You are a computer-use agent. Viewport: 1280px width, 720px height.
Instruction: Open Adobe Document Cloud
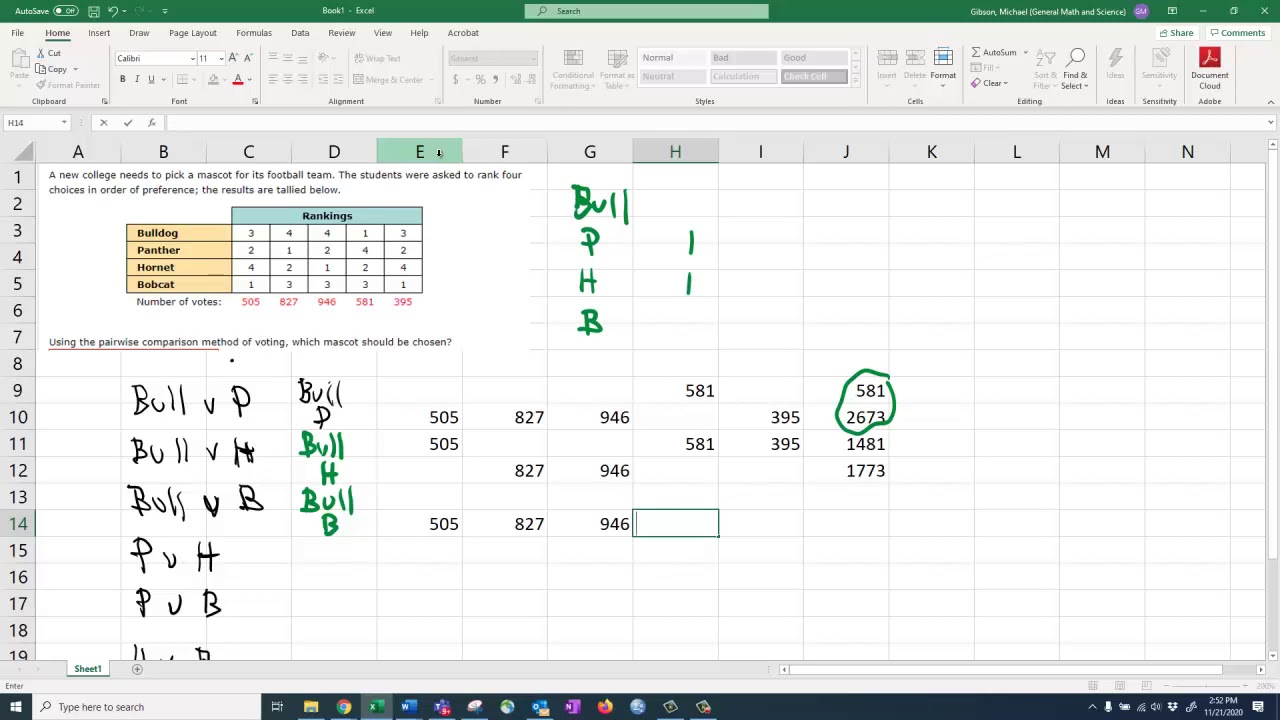tap(1209, 68)
